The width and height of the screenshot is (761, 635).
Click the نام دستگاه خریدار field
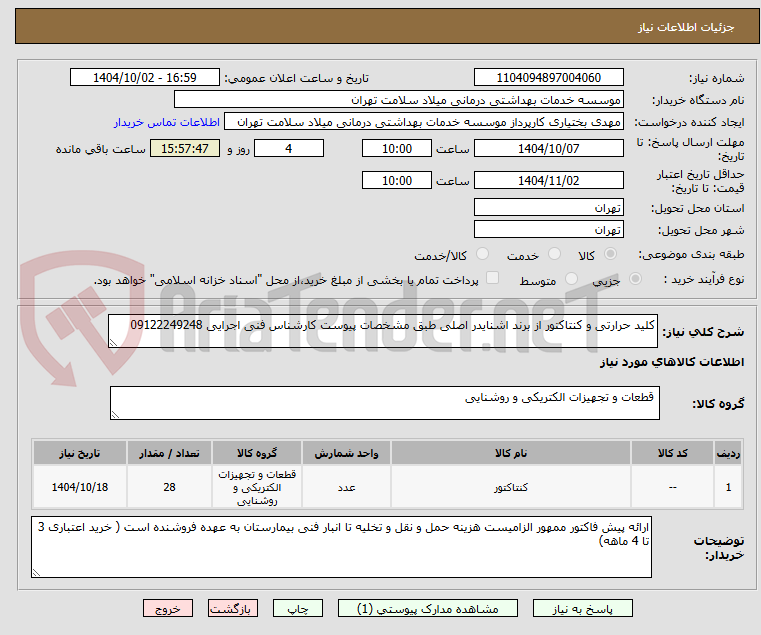398,100
